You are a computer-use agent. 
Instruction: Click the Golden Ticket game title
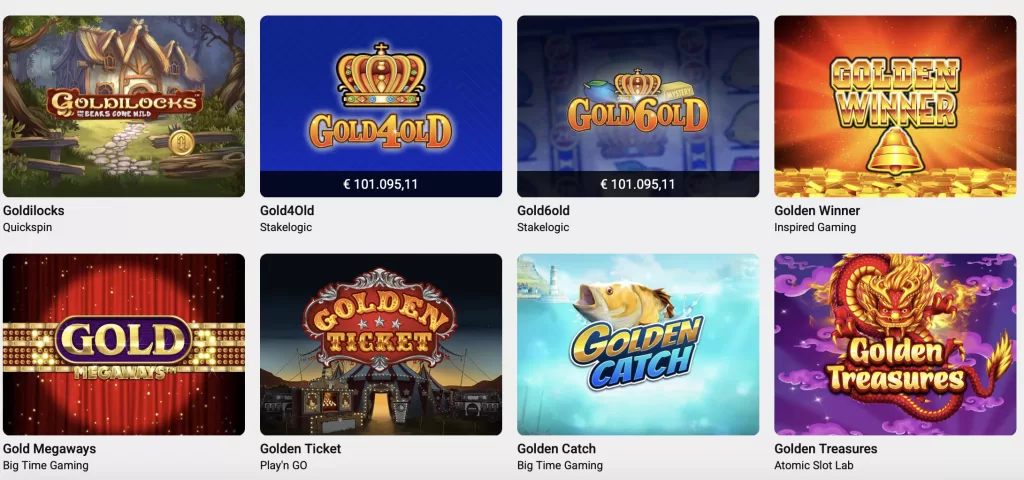click(x=300, y=449)
